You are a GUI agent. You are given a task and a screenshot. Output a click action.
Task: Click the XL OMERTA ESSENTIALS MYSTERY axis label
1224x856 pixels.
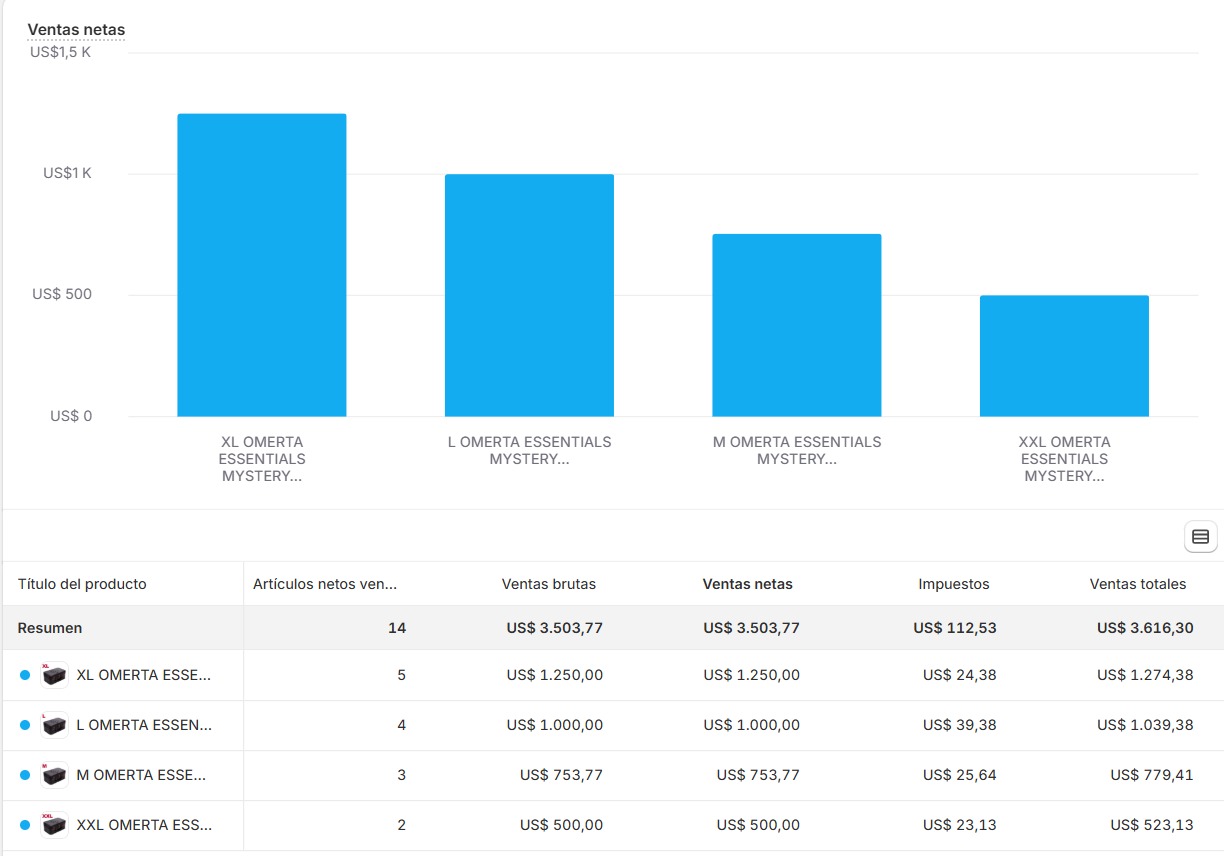pyautogui.click(x=262, y=459)
